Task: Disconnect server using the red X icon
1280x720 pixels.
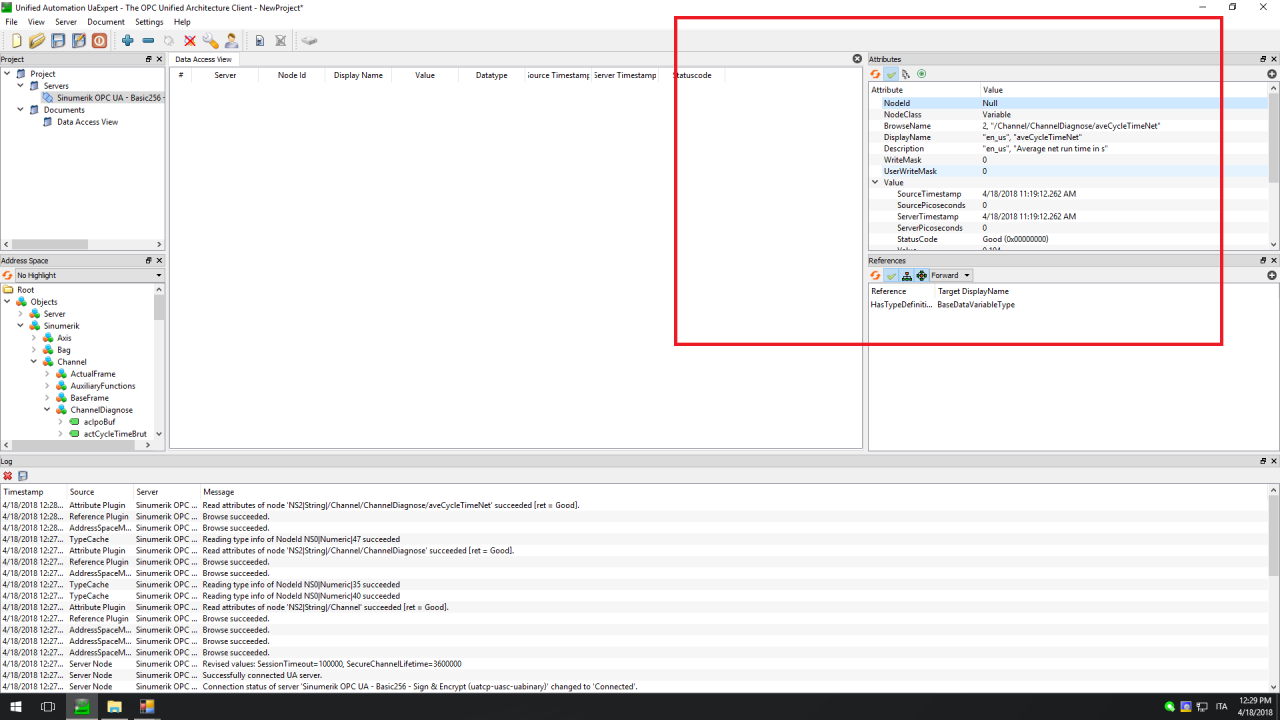Action: [190, 41]
